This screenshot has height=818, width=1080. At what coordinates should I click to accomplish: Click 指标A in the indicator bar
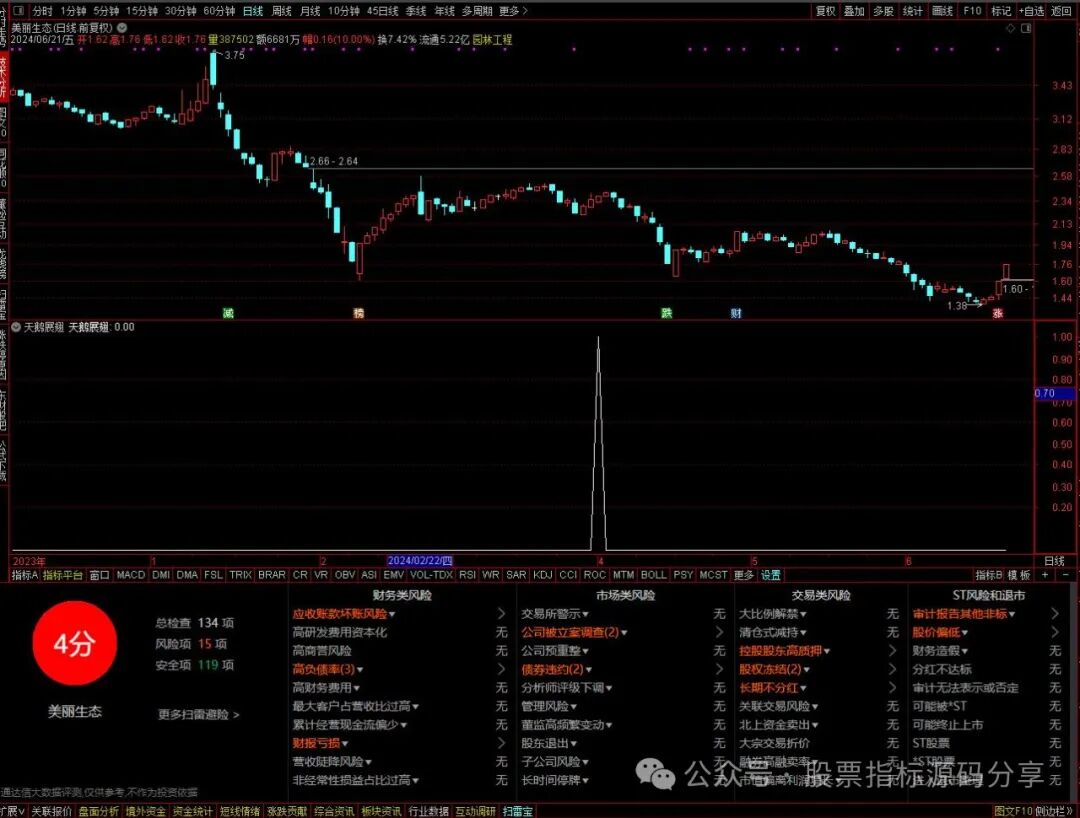[25, 575]
